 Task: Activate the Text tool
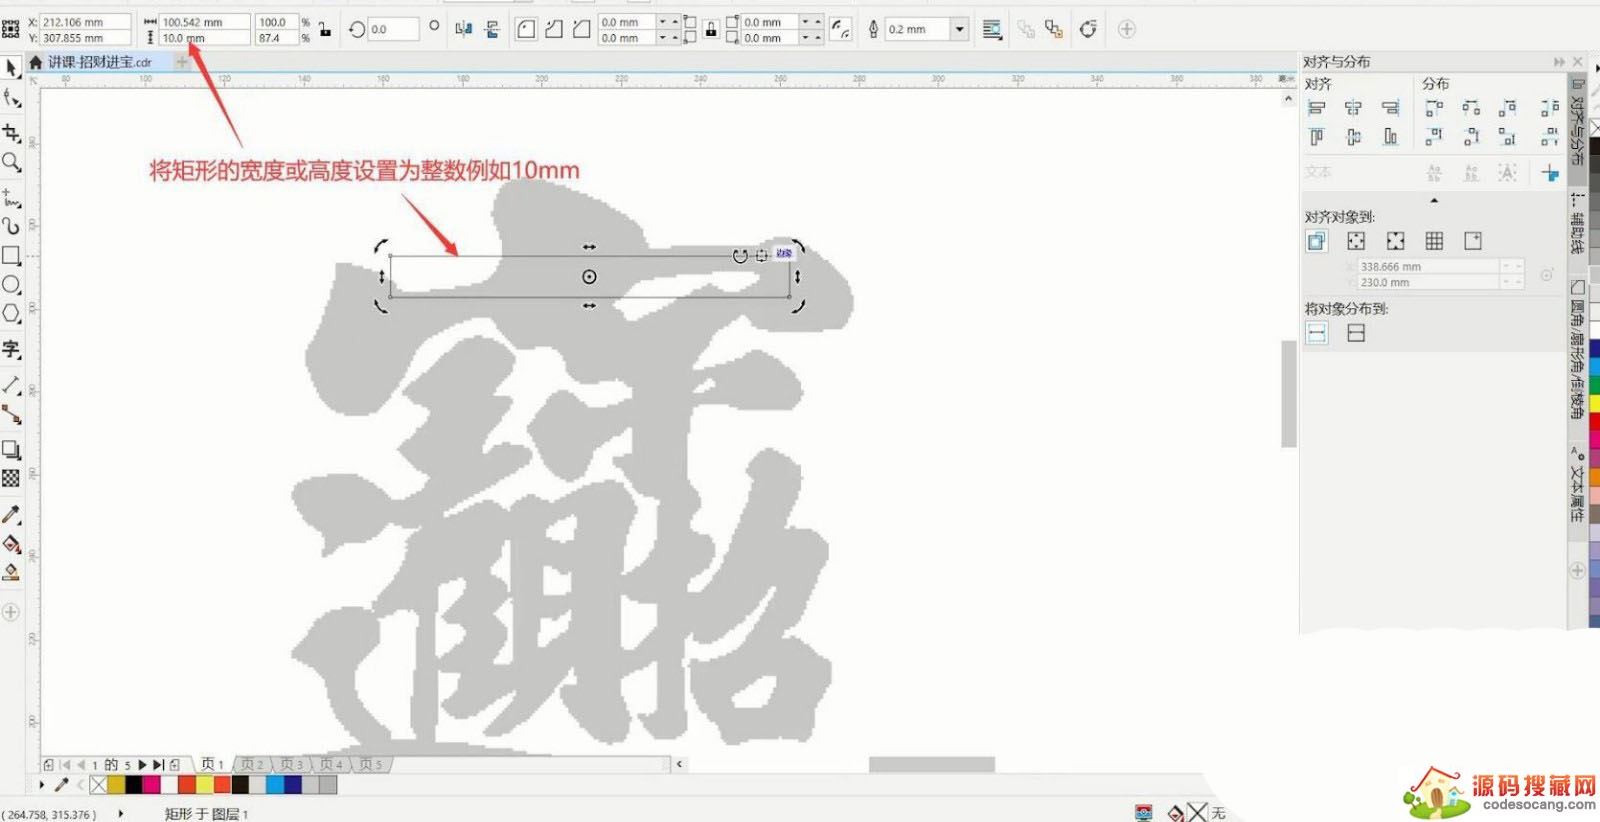tap(11, 349)
